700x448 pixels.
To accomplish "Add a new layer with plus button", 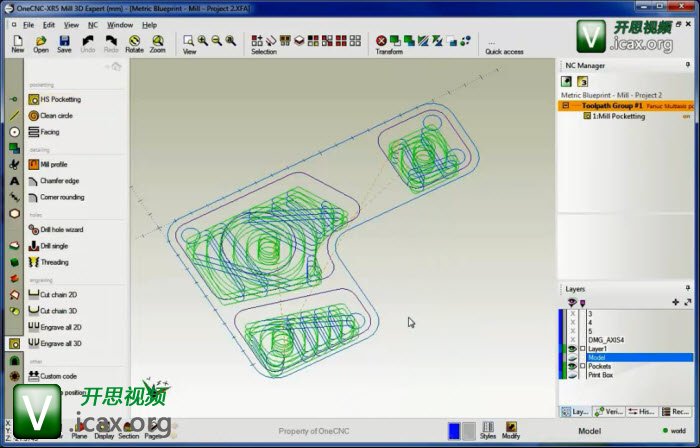I will 675,303.
